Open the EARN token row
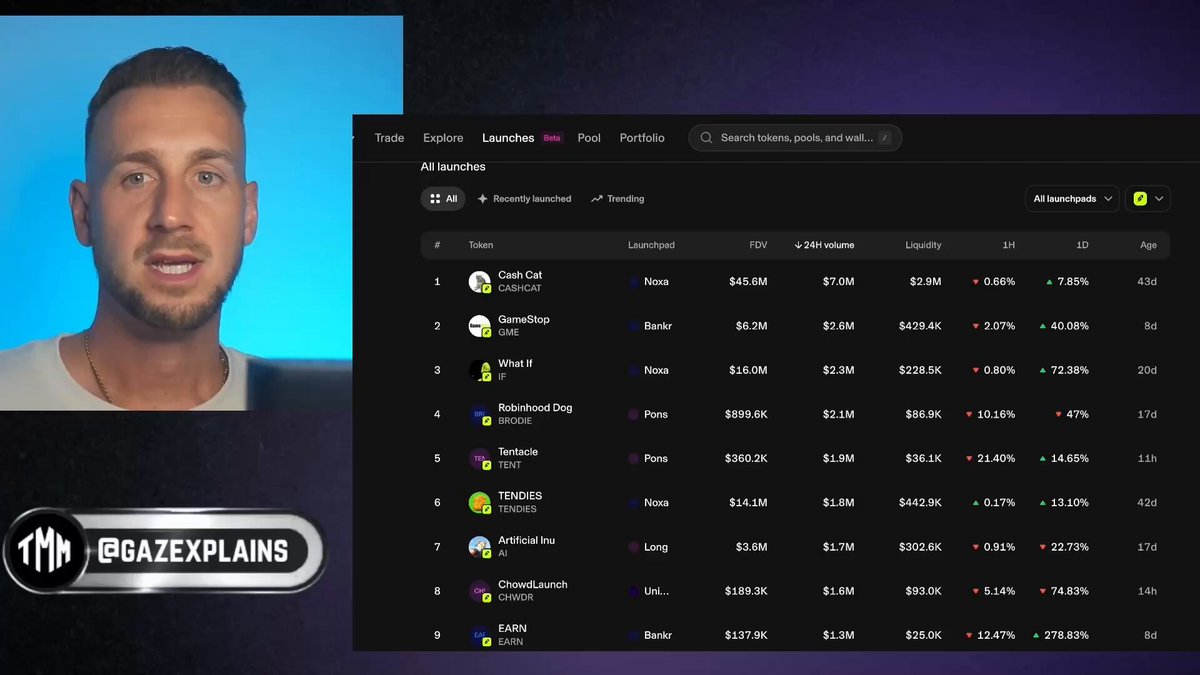The image size is (1200, 675). [795, 635]
